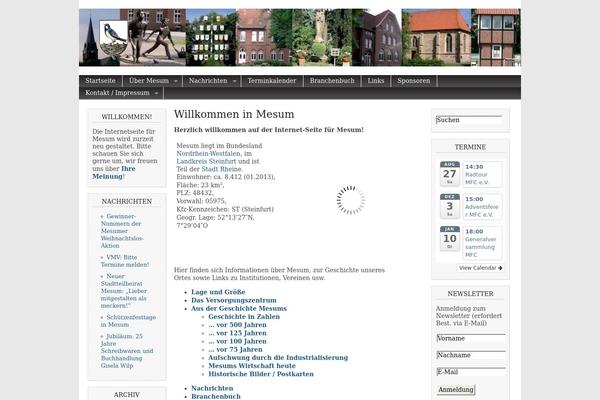Viewport: 600px width, 400px height.
Task: Click the Vorname newsletter field
Action: pyautogui.click(x=471, y=338)
